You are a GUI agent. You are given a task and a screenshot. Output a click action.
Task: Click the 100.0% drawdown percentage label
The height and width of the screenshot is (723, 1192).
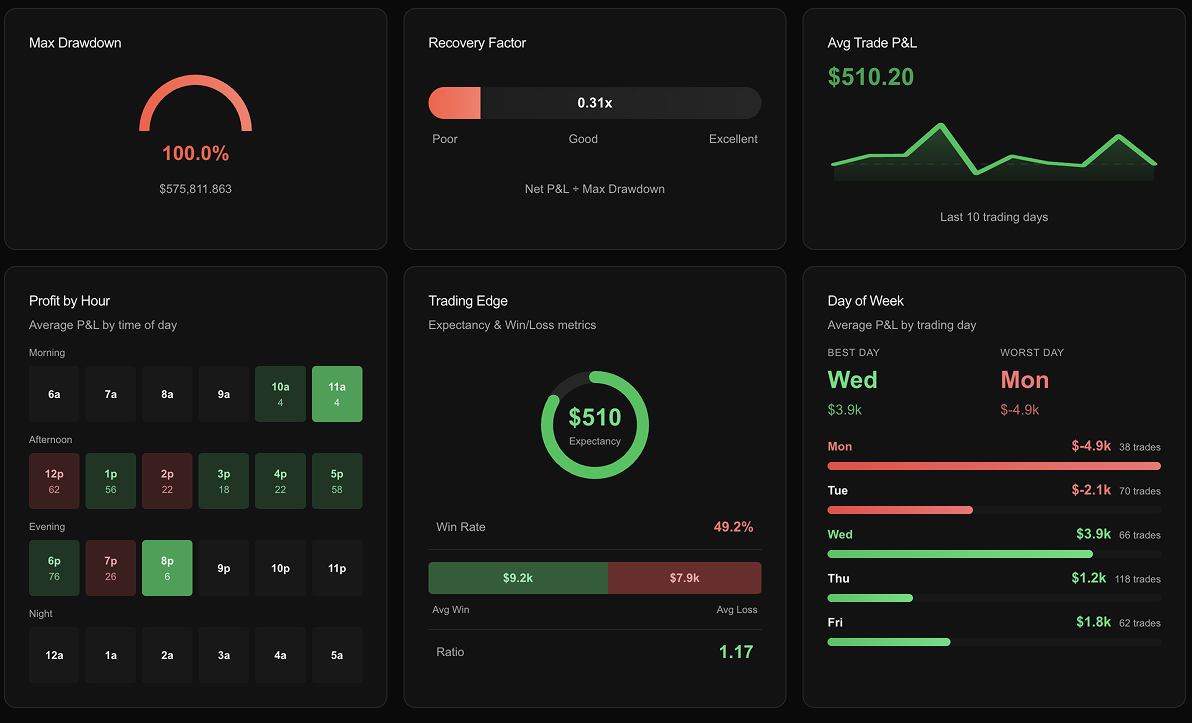(195, 153)
